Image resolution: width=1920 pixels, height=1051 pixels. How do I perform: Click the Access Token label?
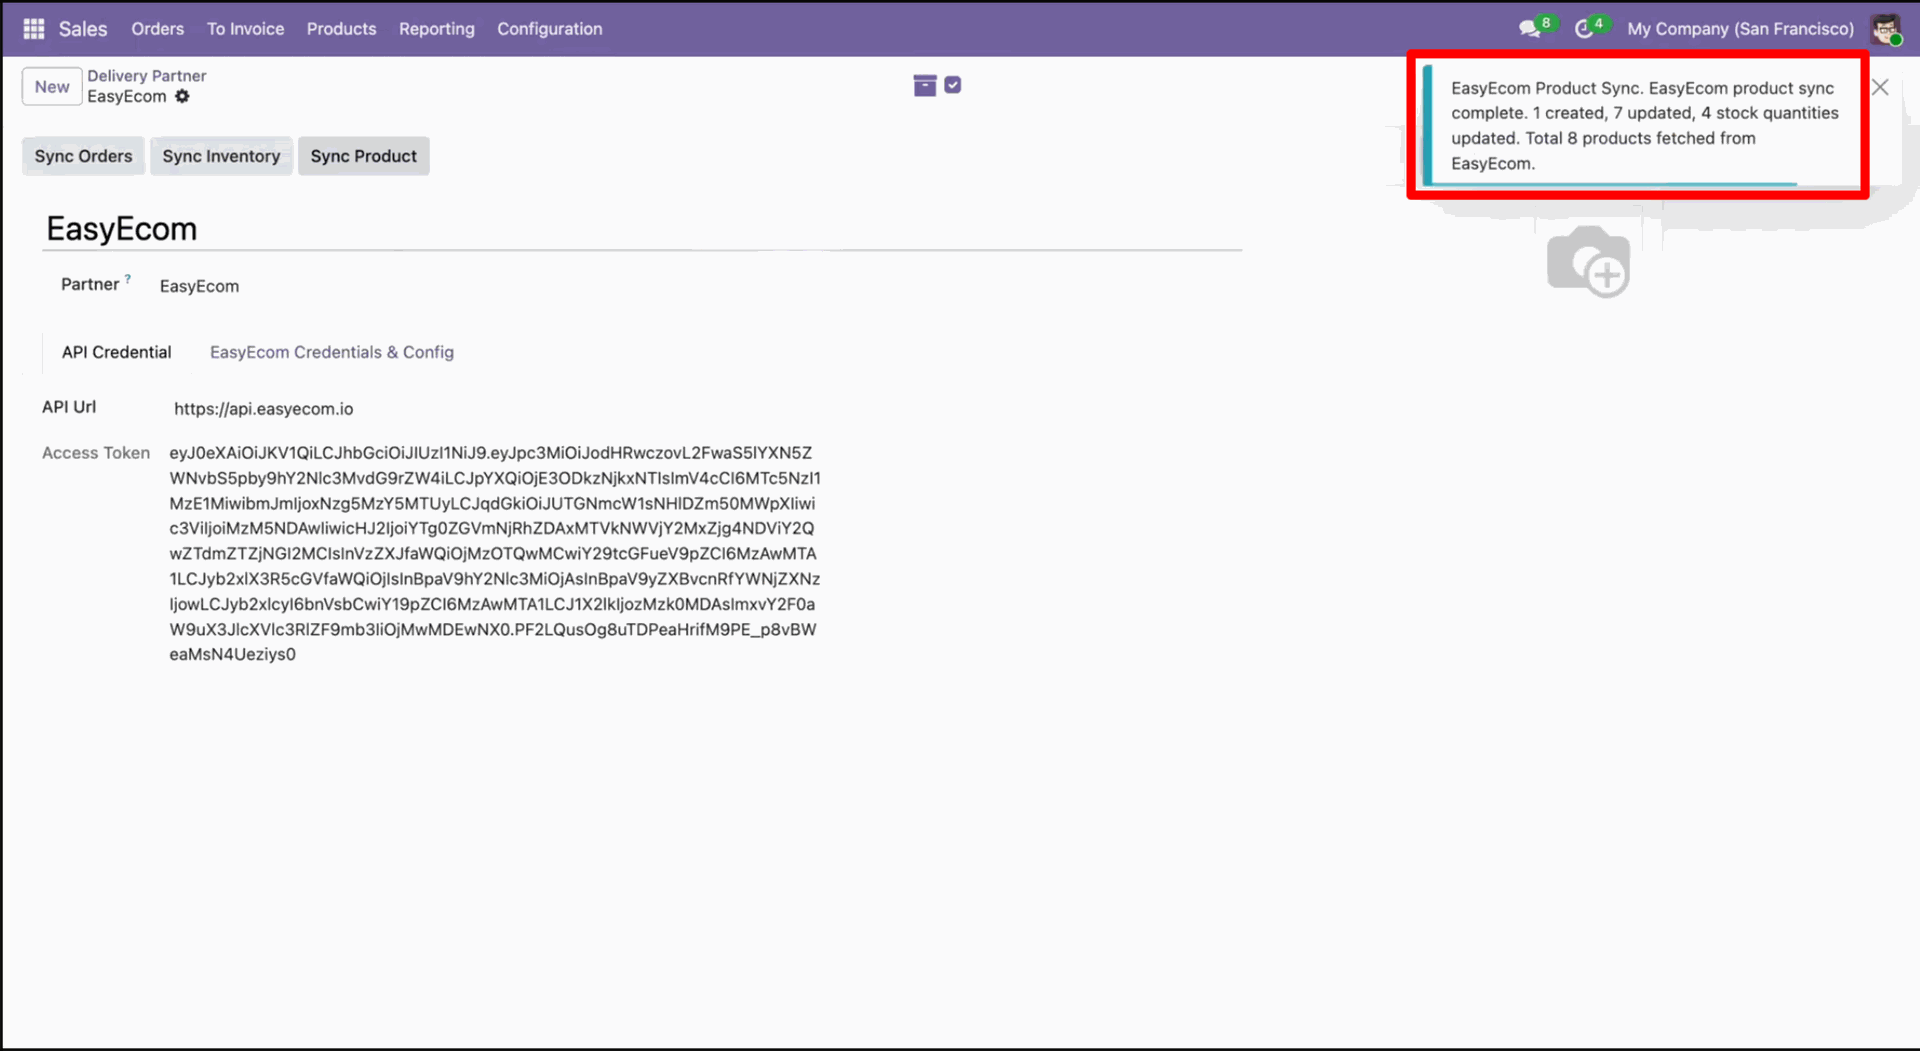(x=96, y=453)
